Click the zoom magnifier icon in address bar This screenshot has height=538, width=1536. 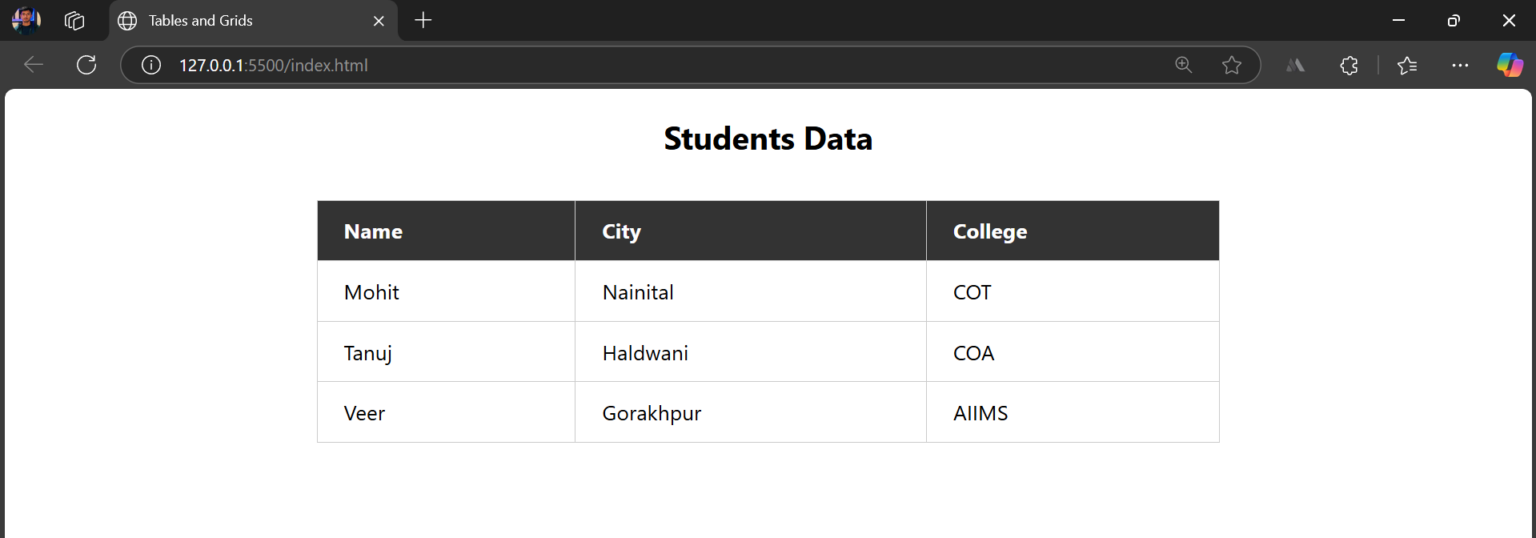tap(1184, 65)
